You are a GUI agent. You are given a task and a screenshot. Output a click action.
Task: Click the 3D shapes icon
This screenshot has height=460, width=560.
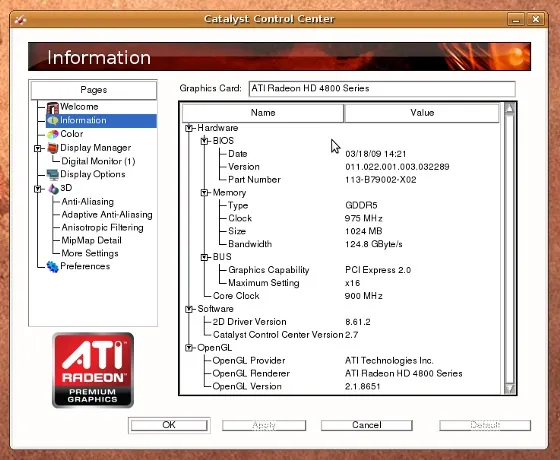point(53,189)
